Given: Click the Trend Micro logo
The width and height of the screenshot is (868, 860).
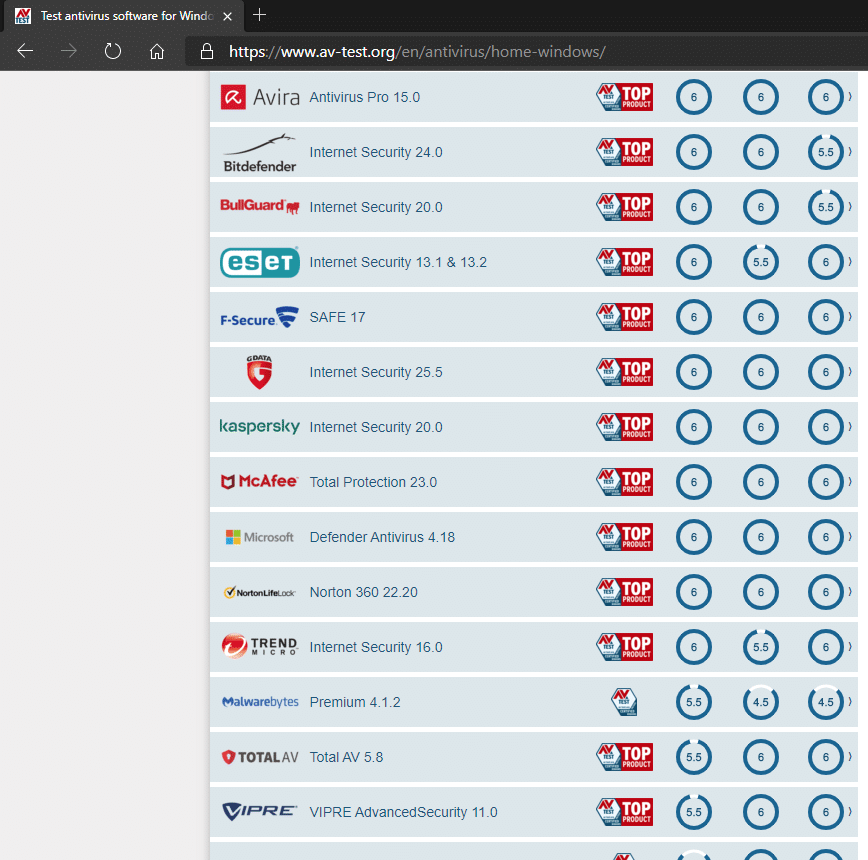Looking at the screenshot, I should pyautogui.click(x=260, y=646).
